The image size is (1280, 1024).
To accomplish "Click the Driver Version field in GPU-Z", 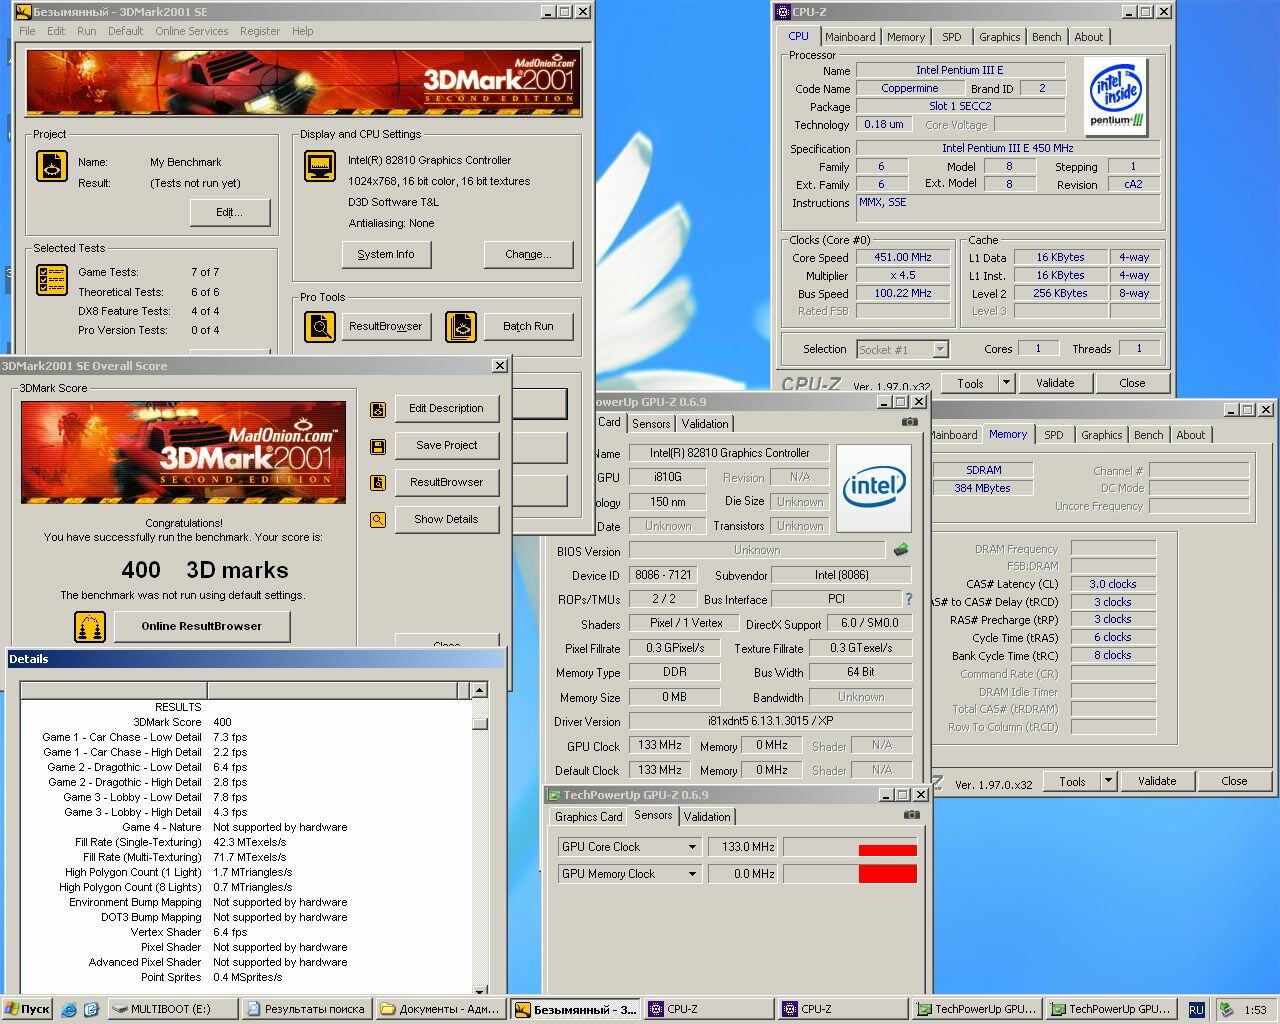I will coord(770,722).
